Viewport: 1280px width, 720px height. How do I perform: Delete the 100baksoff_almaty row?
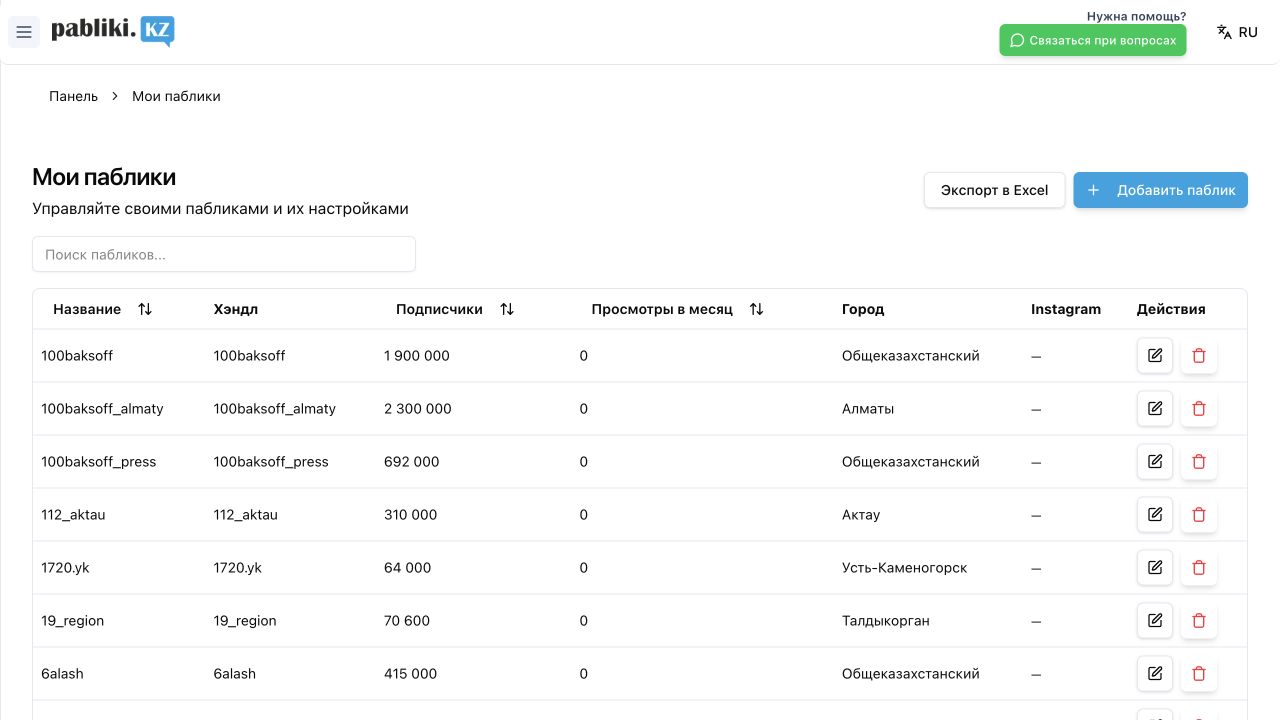point(1199,408)
